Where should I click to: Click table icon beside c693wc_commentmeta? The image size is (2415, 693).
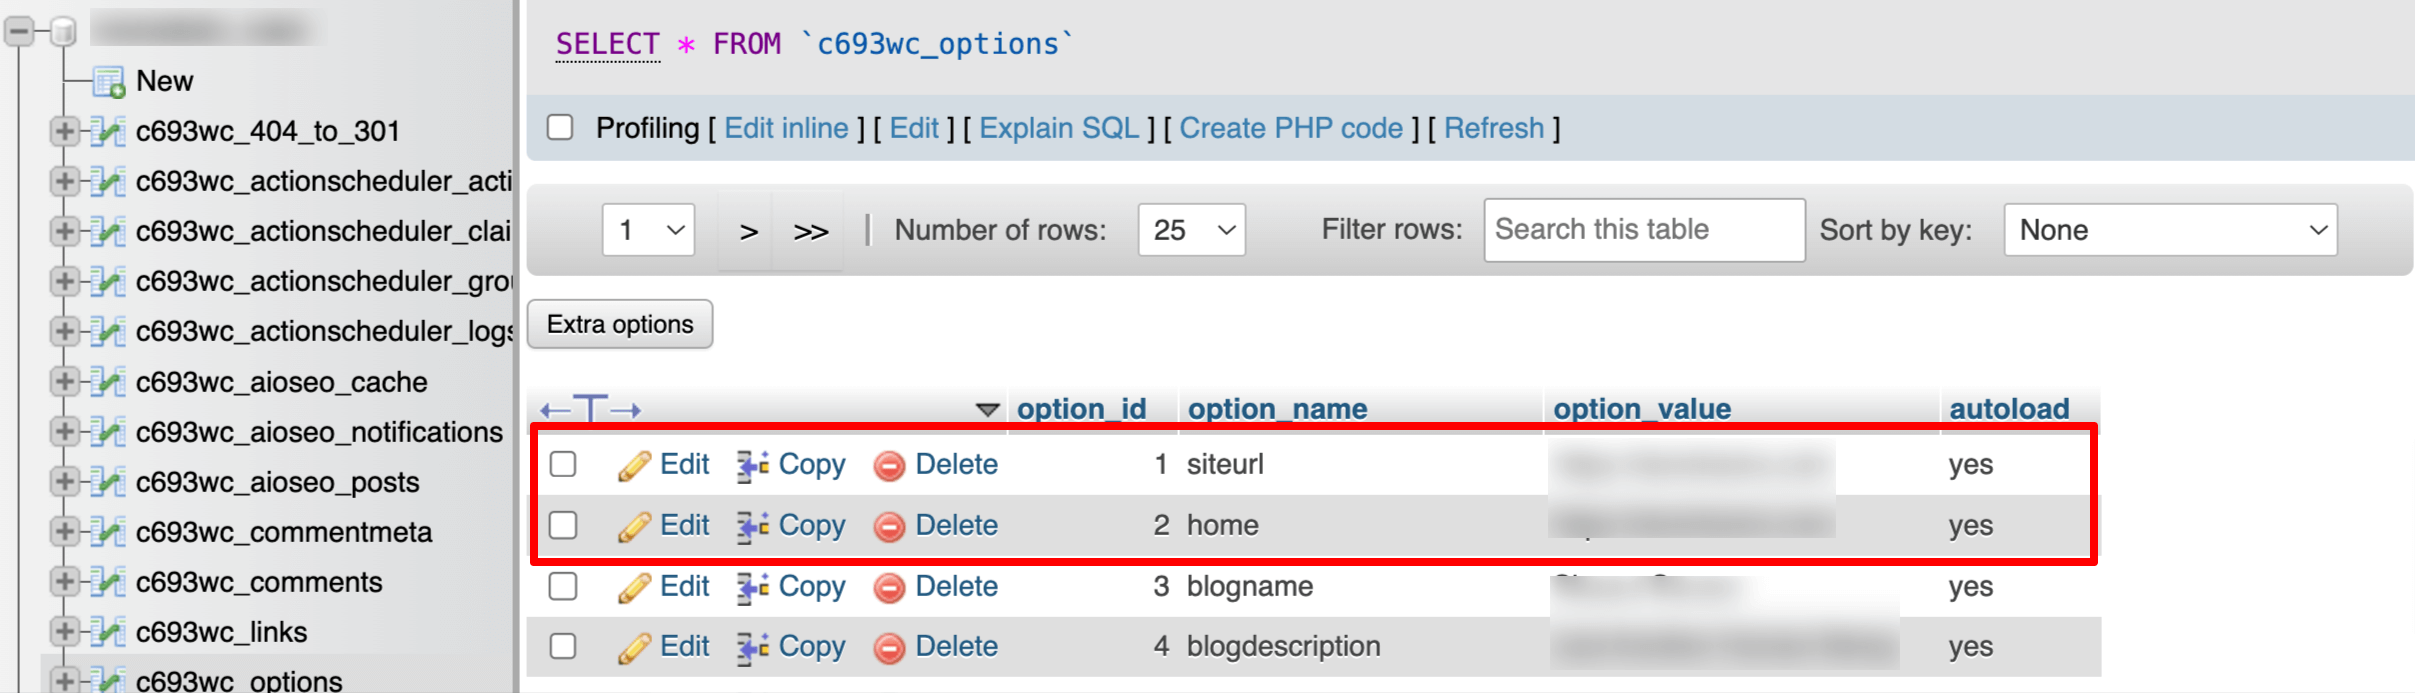106,532
